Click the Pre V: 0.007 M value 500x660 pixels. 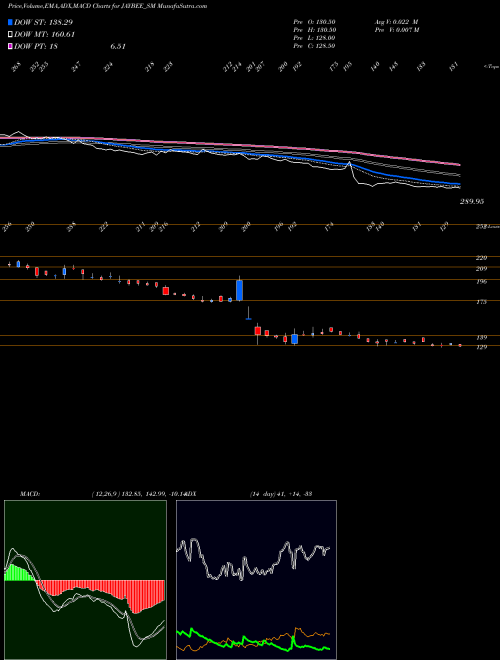396,30
